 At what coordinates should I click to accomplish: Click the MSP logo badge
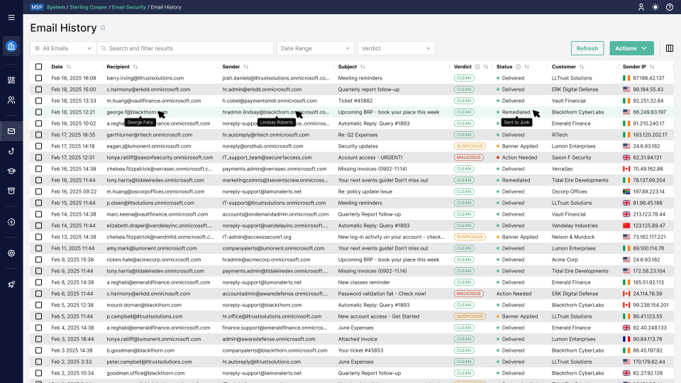tap(37, 7)
